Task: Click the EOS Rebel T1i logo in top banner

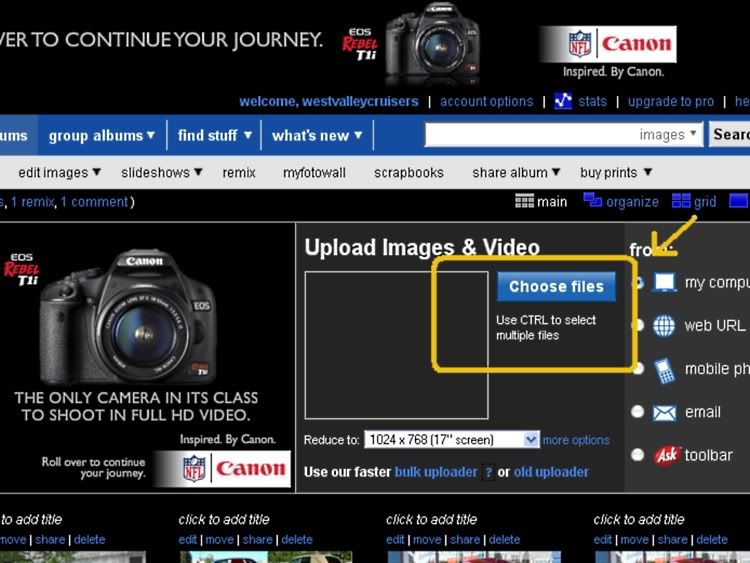Action: click(x=360, y=44)
